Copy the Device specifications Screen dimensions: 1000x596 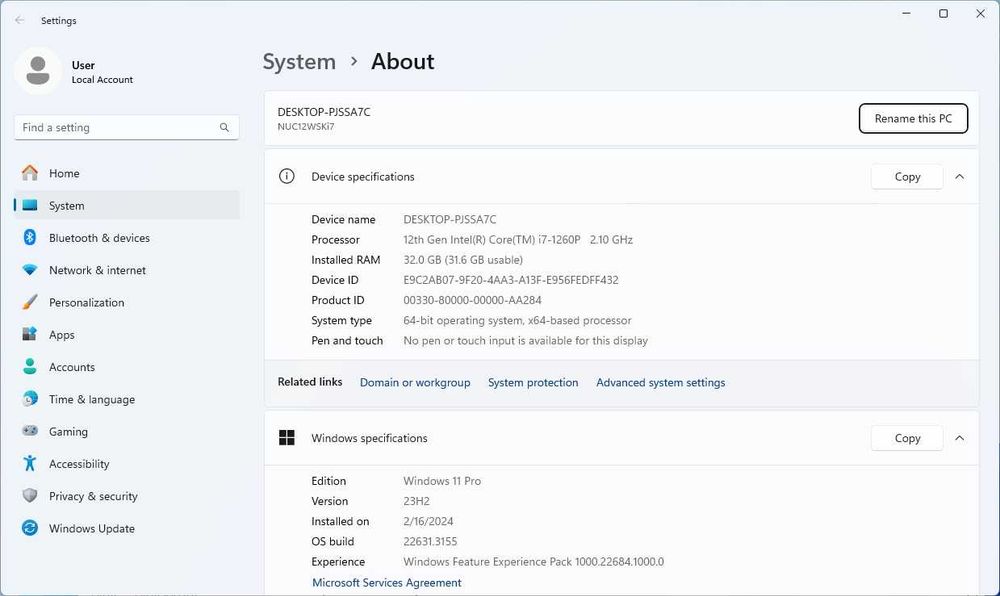(907, 177)
